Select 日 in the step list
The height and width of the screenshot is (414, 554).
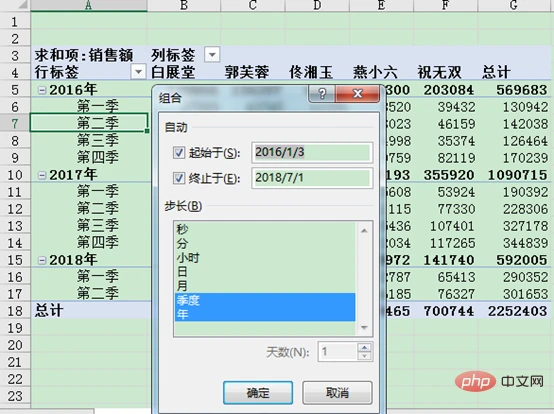[x=265, y=272]
